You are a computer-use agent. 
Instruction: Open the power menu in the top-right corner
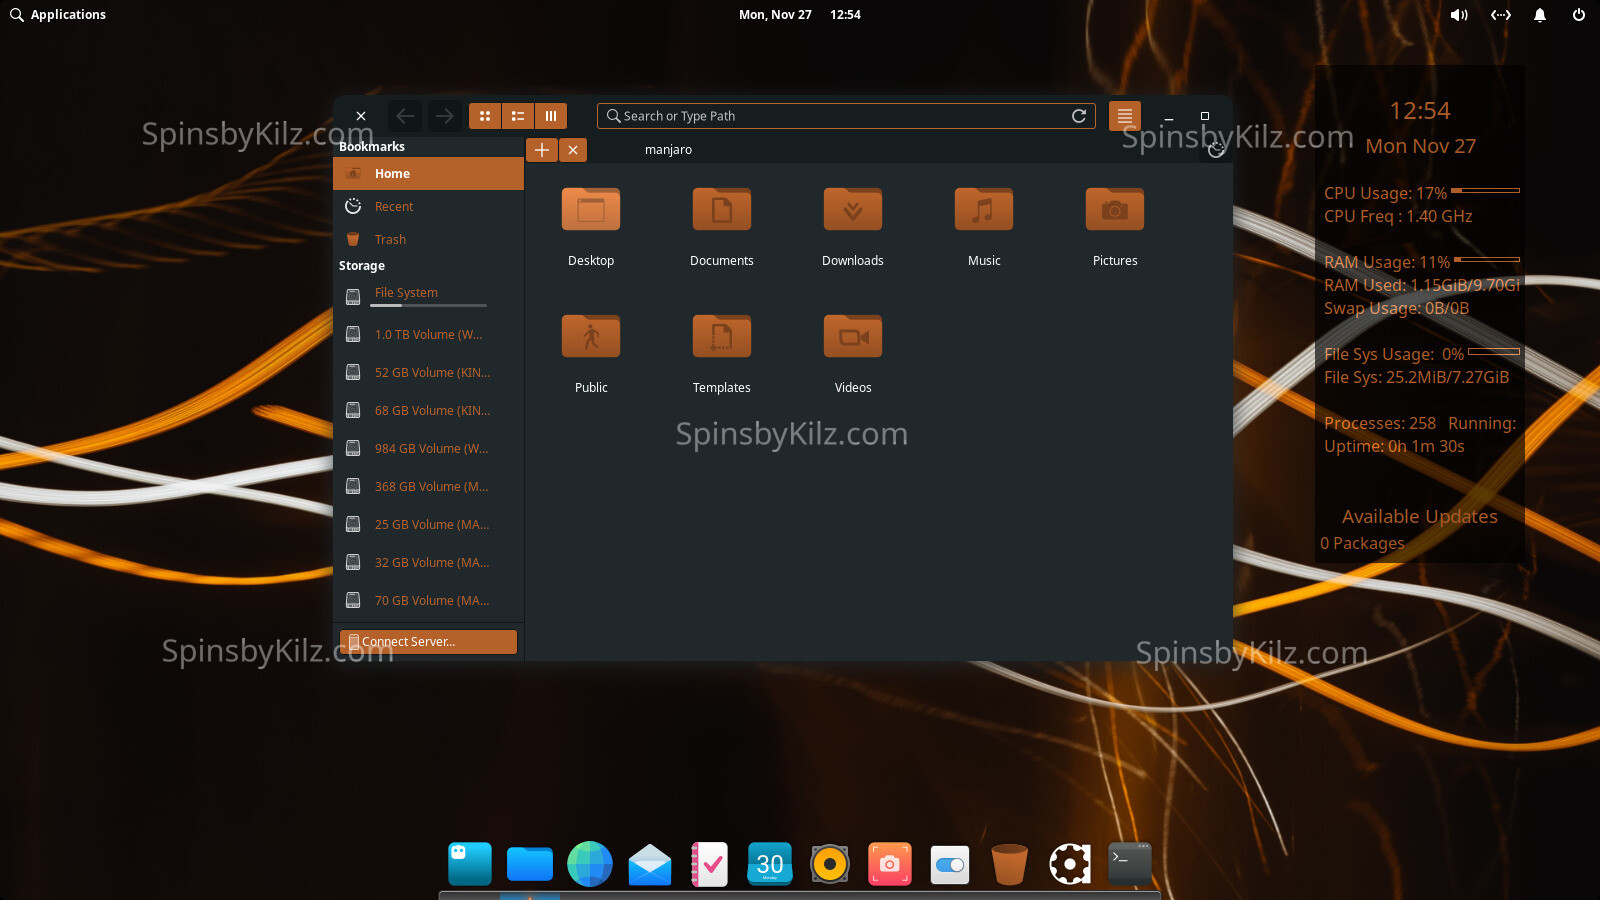pyautogui.click(x=1578, y=14)
